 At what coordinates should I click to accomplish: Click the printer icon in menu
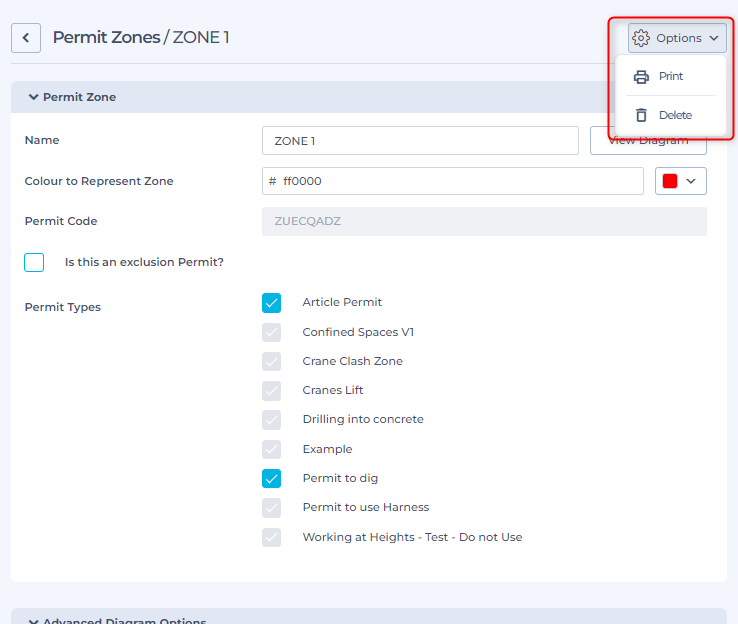[642, 76]
